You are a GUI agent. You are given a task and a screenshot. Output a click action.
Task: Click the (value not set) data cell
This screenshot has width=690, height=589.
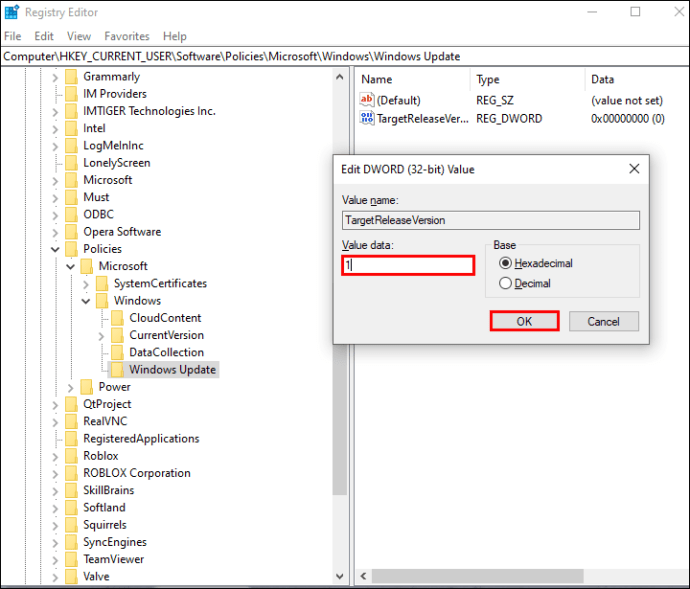point(627,100)
